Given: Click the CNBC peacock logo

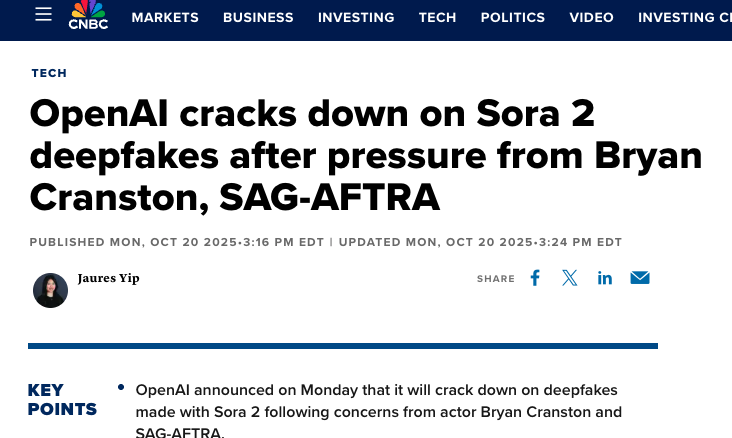Looking at the screenshot, I should (x=88, y=15).
